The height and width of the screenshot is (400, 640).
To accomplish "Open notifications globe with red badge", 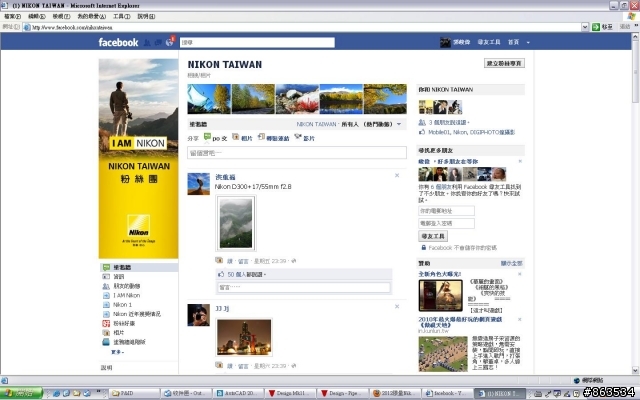I will pos(170,42).
